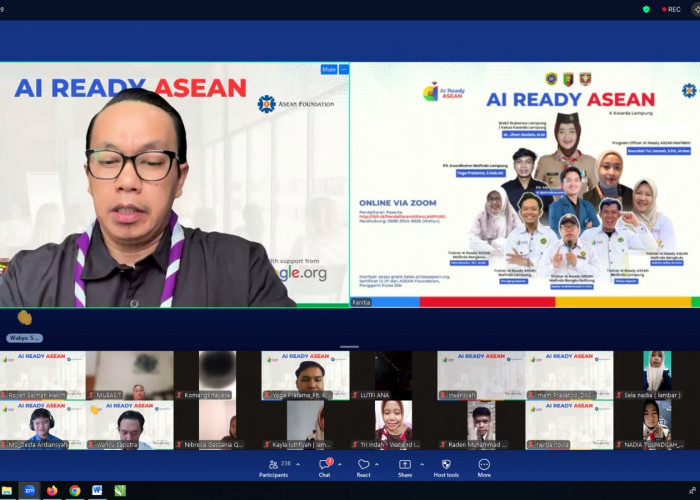Click the REC recording indicator
This screenshot has width=700, height=500.
671,9
